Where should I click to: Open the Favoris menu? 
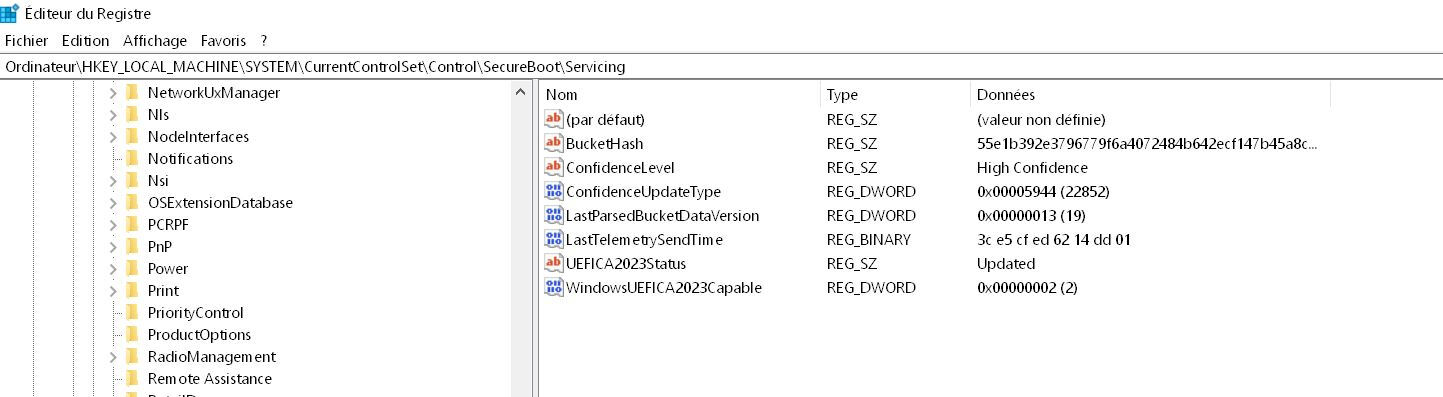[x=223, y=41]
